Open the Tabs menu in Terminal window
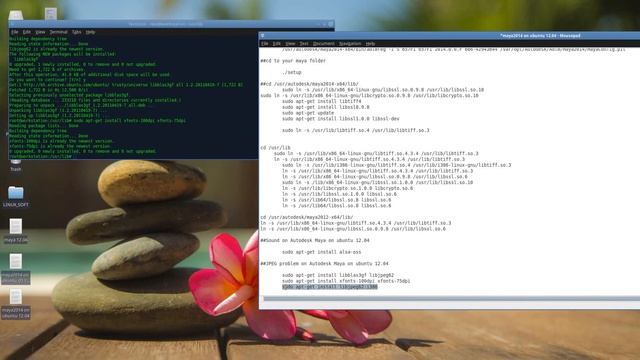 [x=76, y=32]
